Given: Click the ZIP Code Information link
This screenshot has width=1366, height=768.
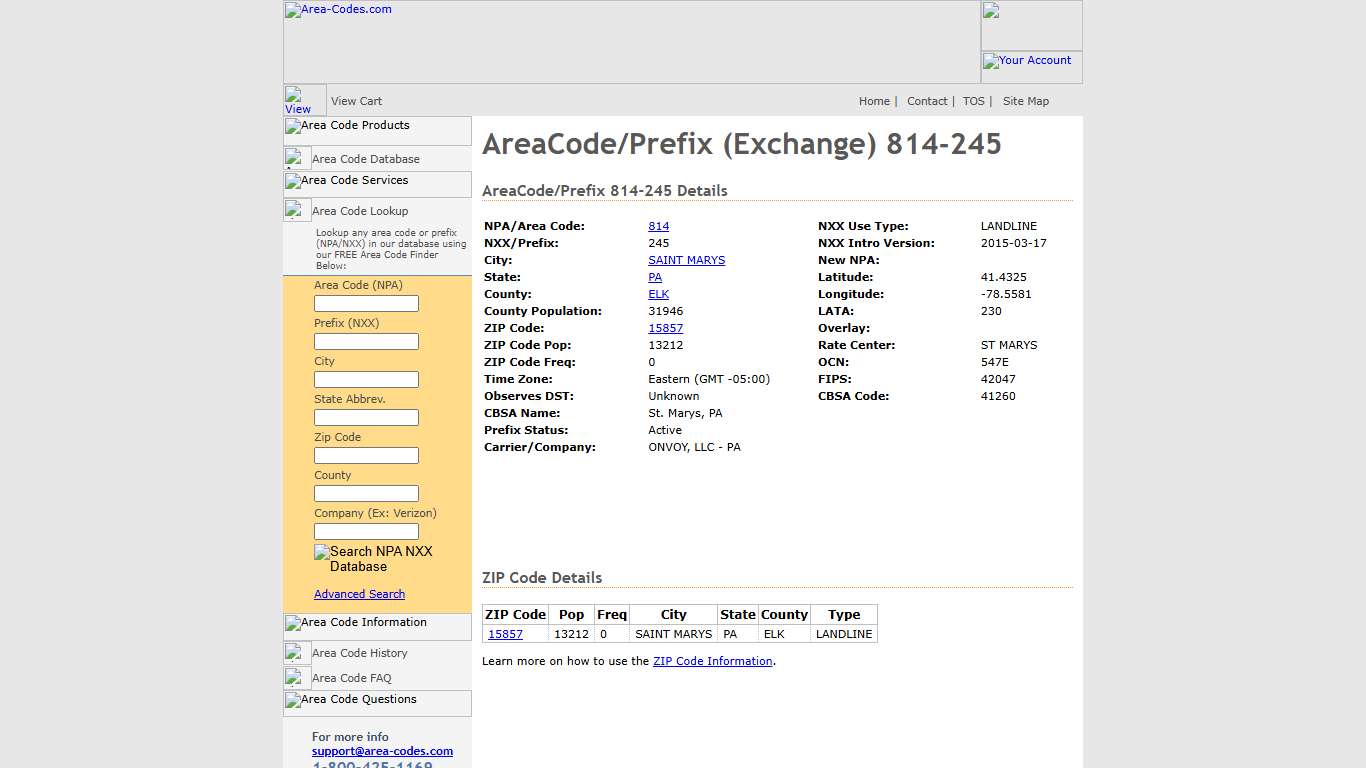Looking at the screenshot, I should 712,661.
